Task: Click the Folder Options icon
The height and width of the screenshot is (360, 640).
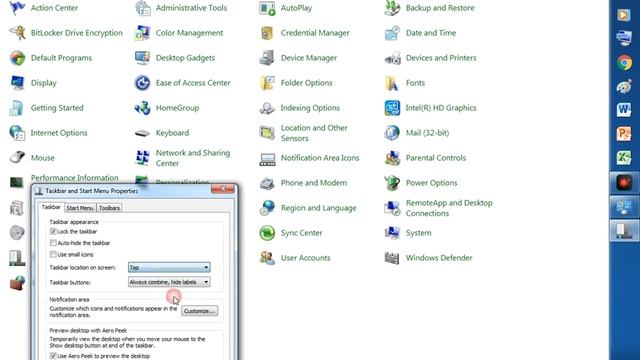Action: tap(267, 83)
